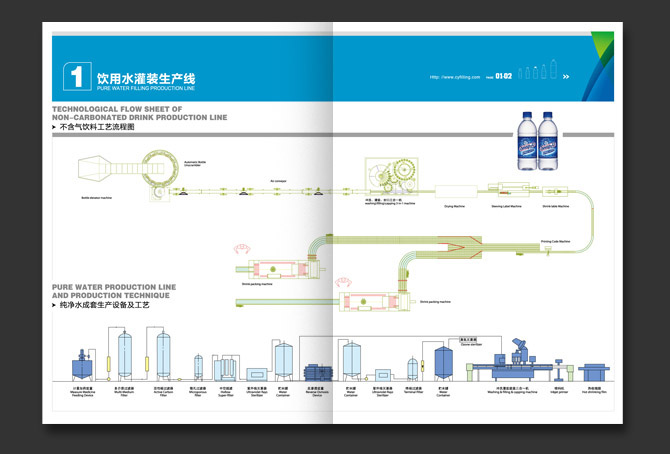
Task: Select the small Terminal Filter vessel
Action: [412, 369]
